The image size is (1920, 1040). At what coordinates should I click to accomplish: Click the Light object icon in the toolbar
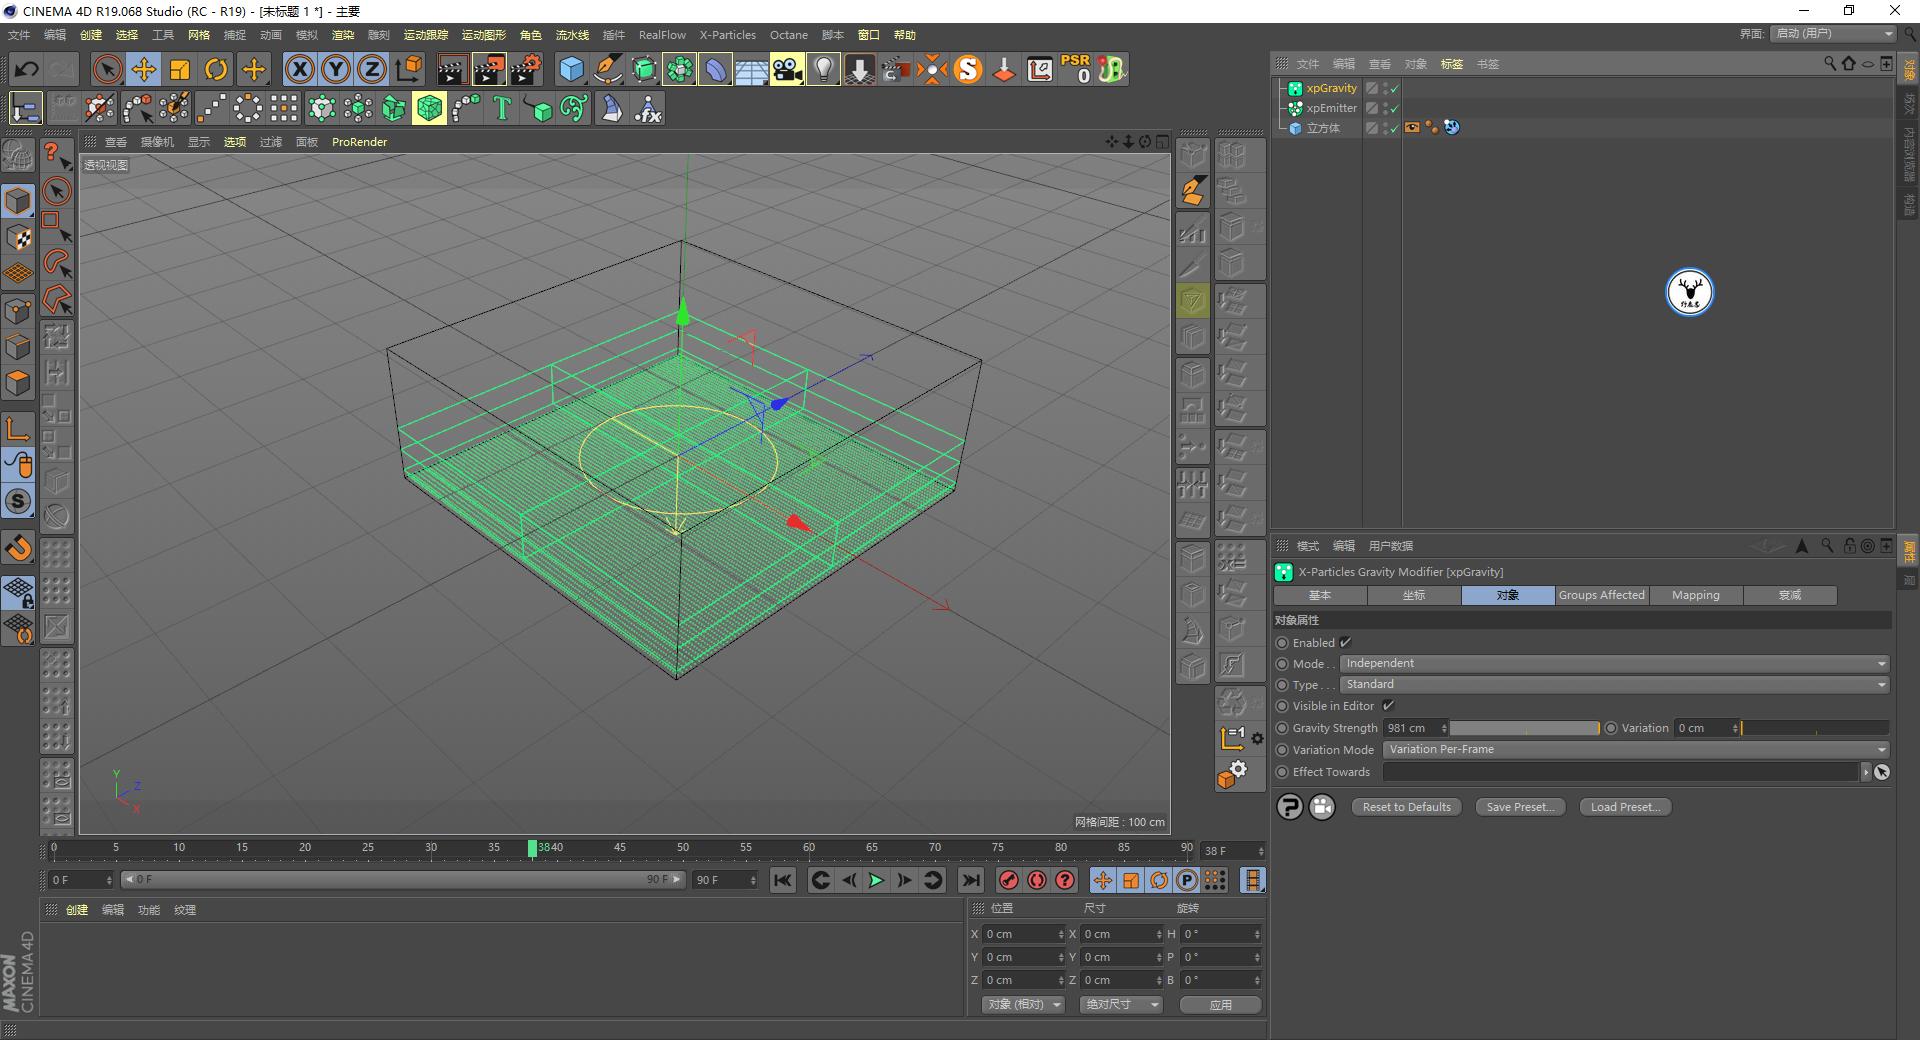[822, 69]
